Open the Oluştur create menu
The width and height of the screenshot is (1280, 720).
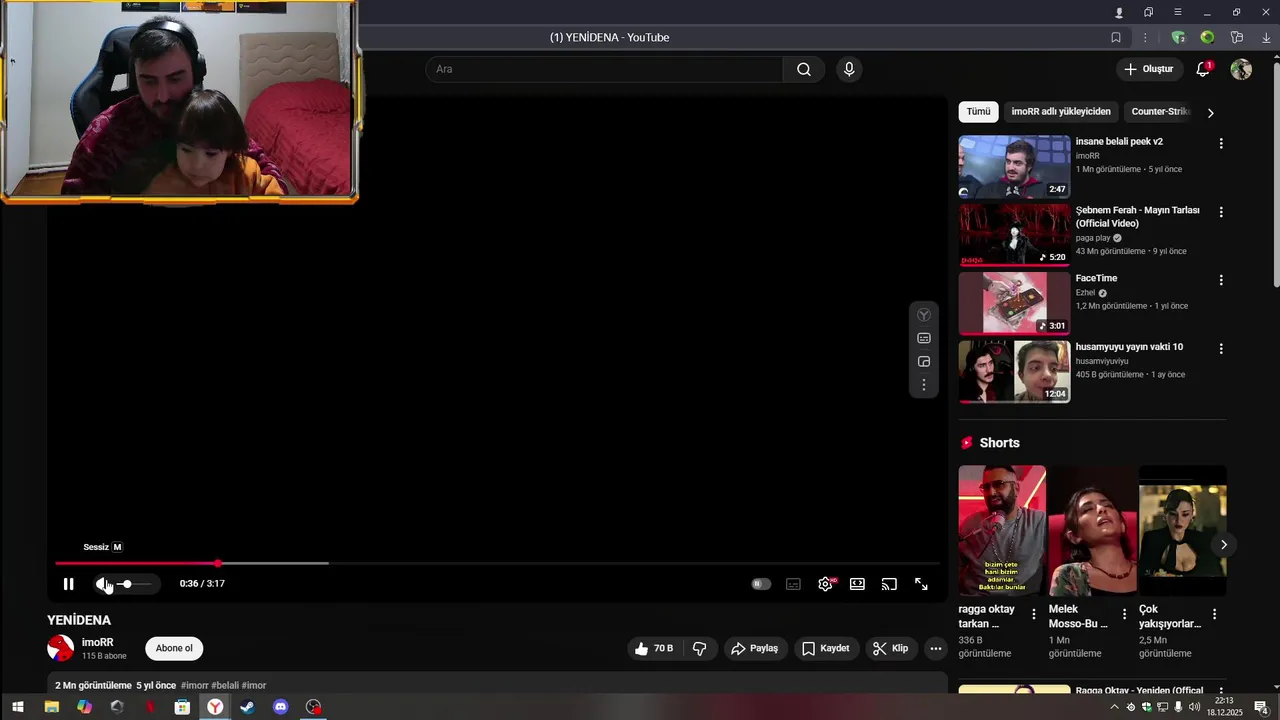tap(1148, 69)
